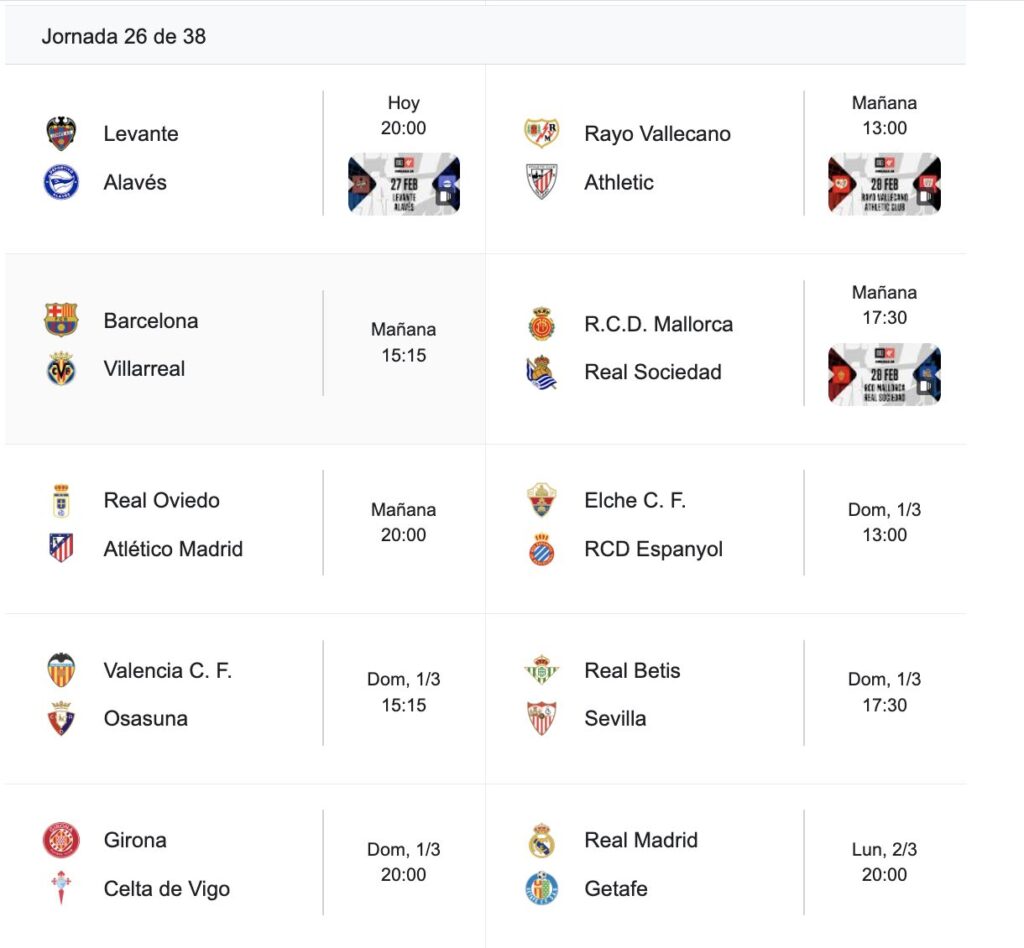Select the Sevilla team name
The height and width of the screenshot is (948, 1024).
point(615,718)
